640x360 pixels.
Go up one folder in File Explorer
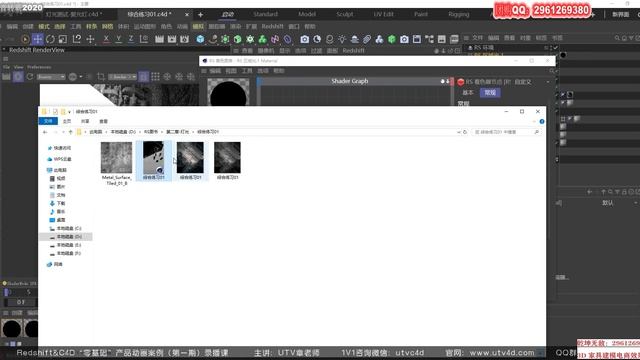pos(70,132)
